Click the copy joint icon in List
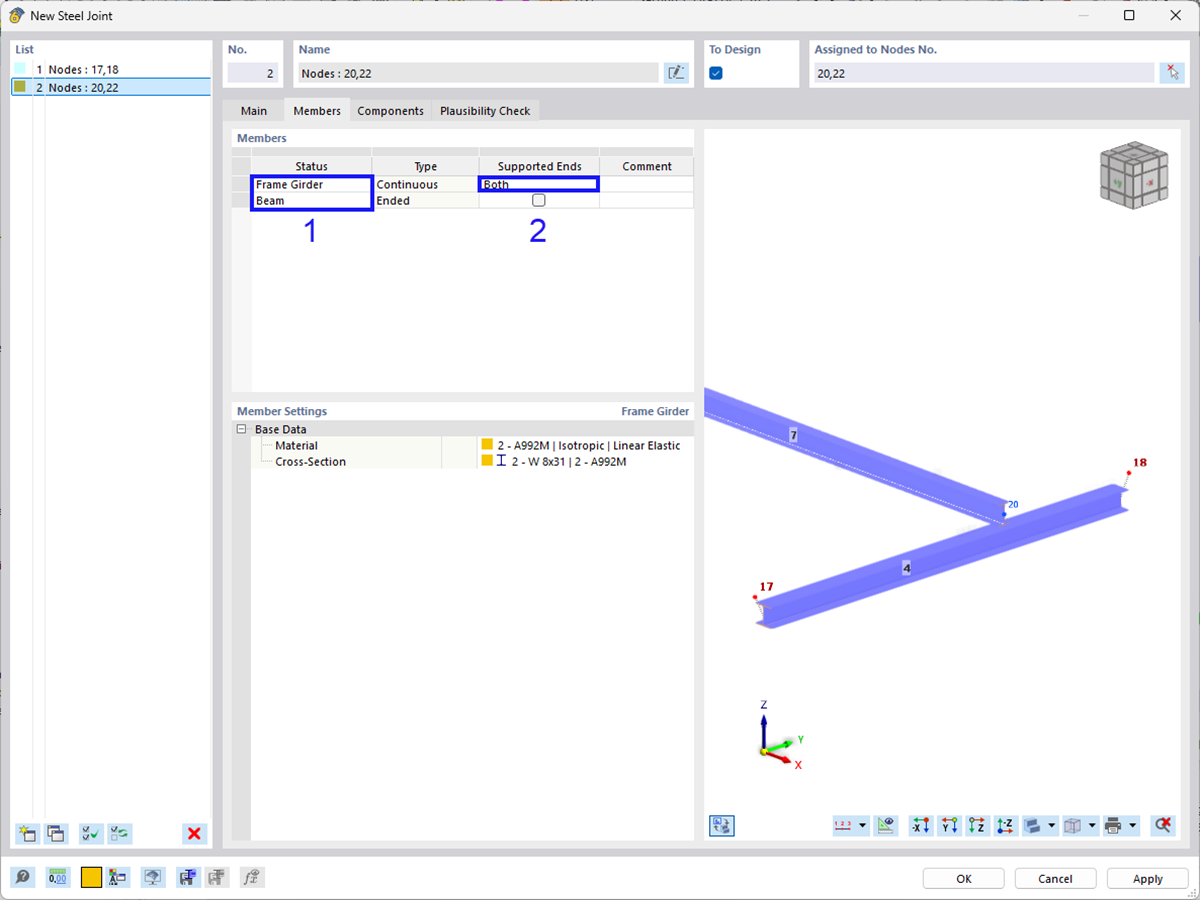 (56, 833)
